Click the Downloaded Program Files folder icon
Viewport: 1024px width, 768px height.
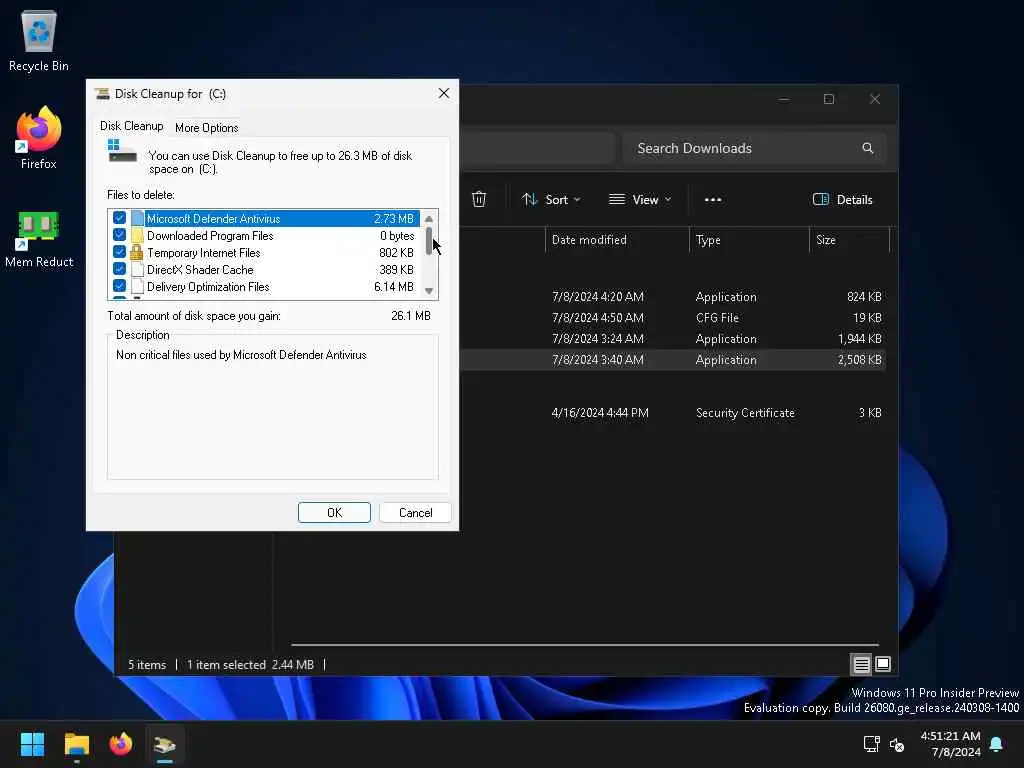click(x=137, y=236)
